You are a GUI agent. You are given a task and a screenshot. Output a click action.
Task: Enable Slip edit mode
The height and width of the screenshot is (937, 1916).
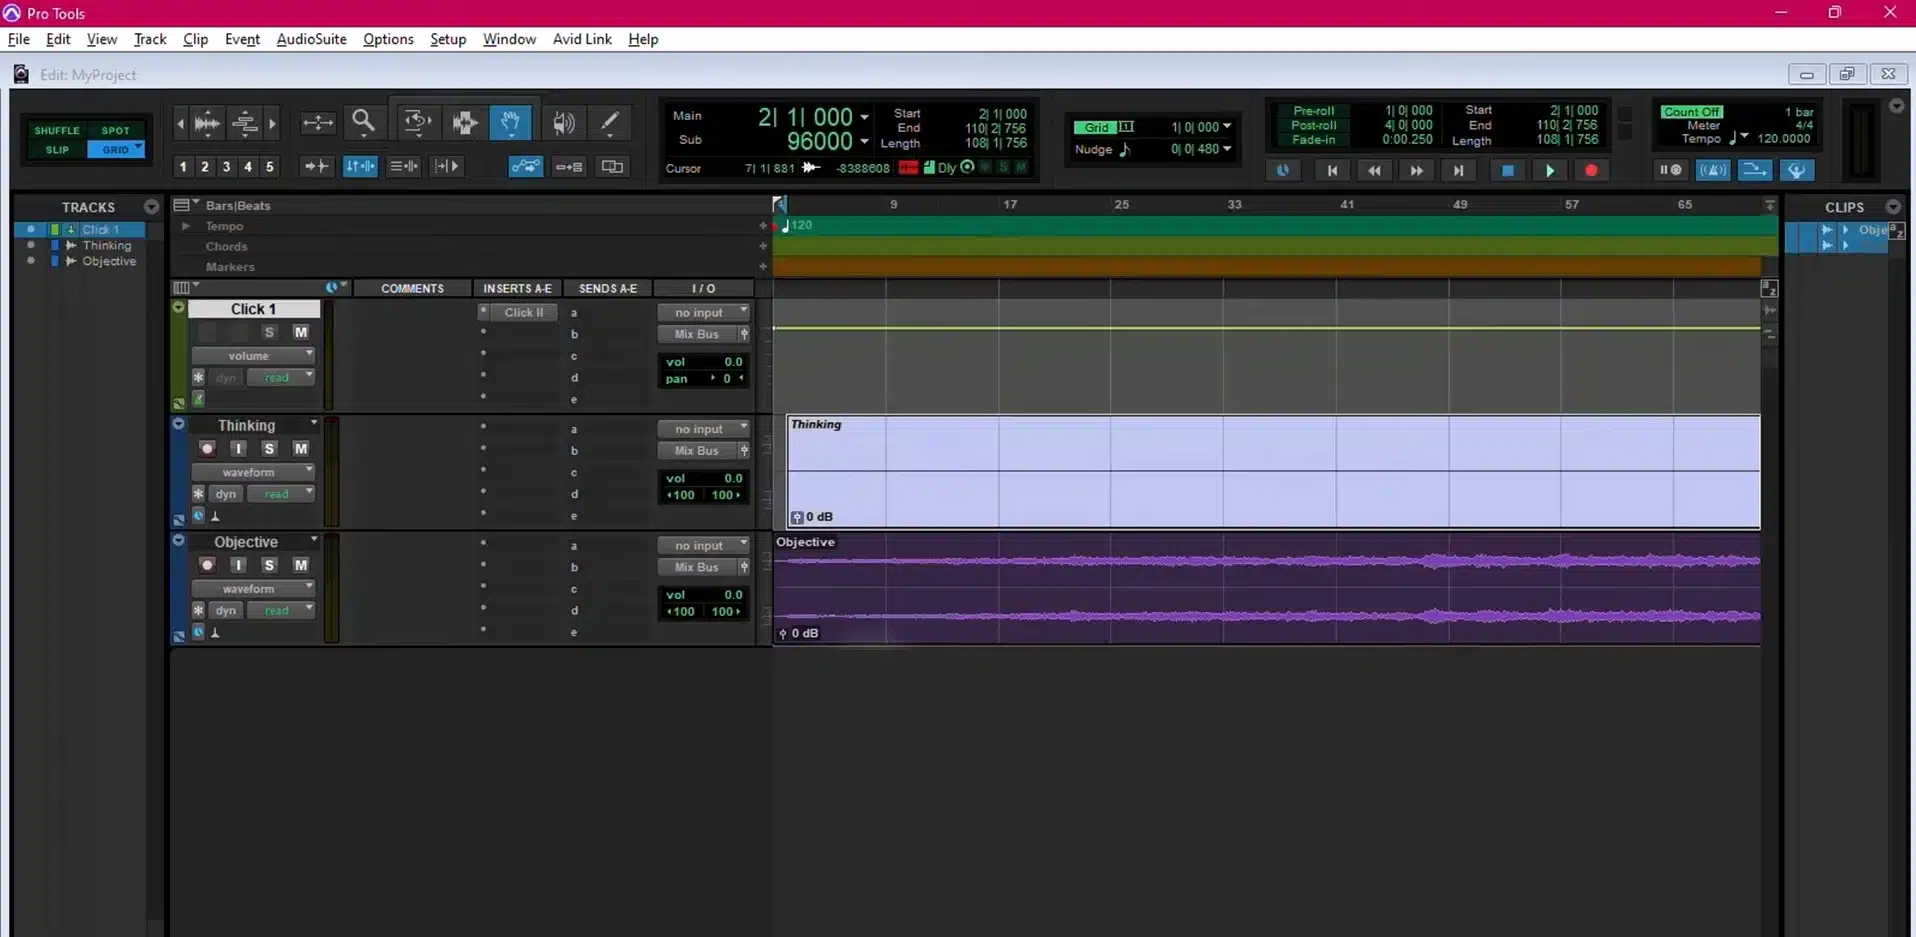pyautogui.click(x=57, y=150)
